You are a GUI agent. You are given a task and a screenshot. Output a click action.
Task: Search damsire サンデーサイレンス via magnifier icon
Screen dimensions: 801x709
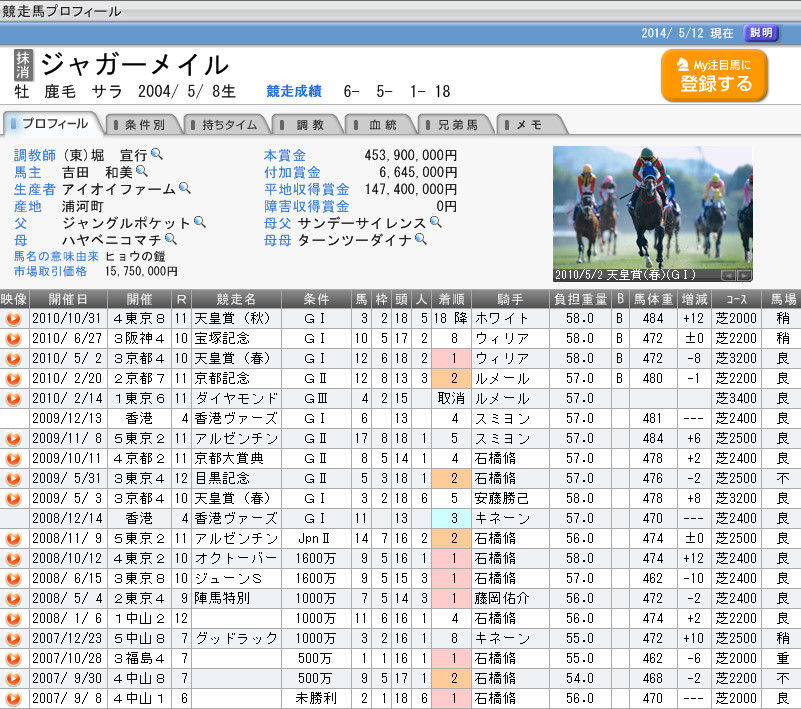click(x=436, y=222)
